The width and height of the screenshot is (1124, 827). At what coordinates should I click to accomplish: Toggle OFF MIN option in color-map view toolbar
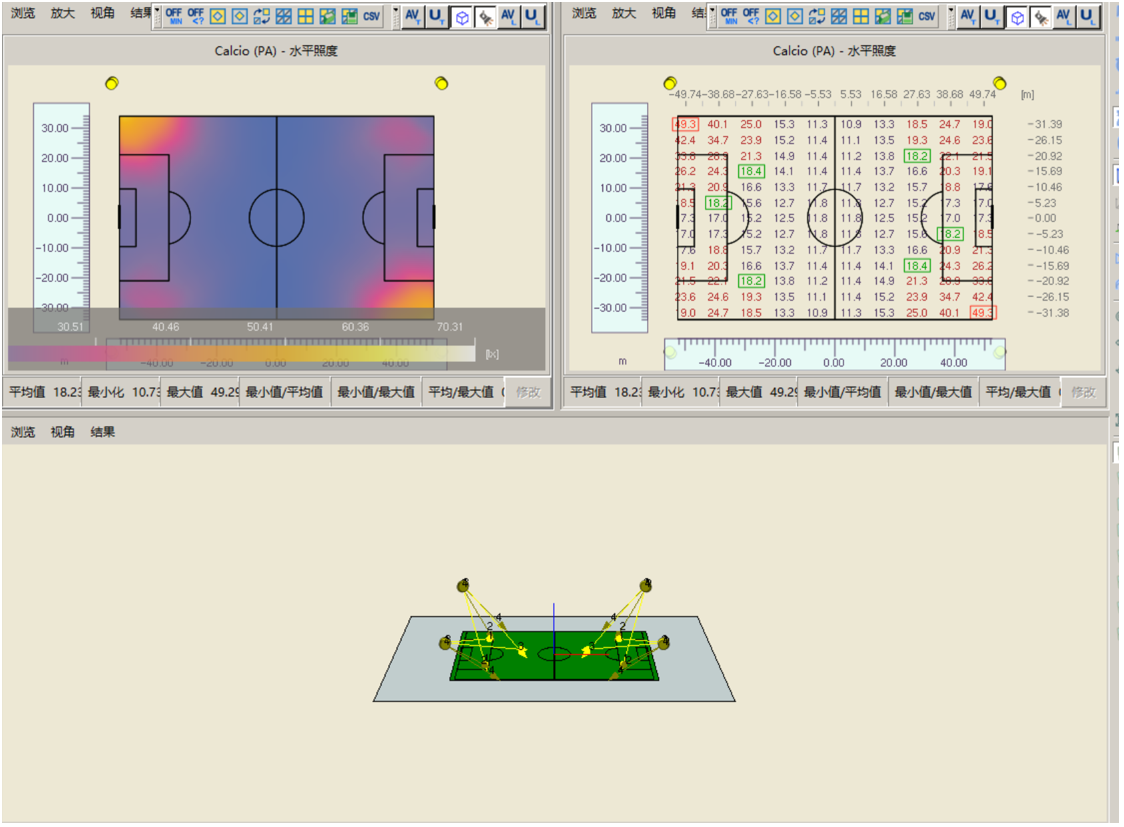173,16
